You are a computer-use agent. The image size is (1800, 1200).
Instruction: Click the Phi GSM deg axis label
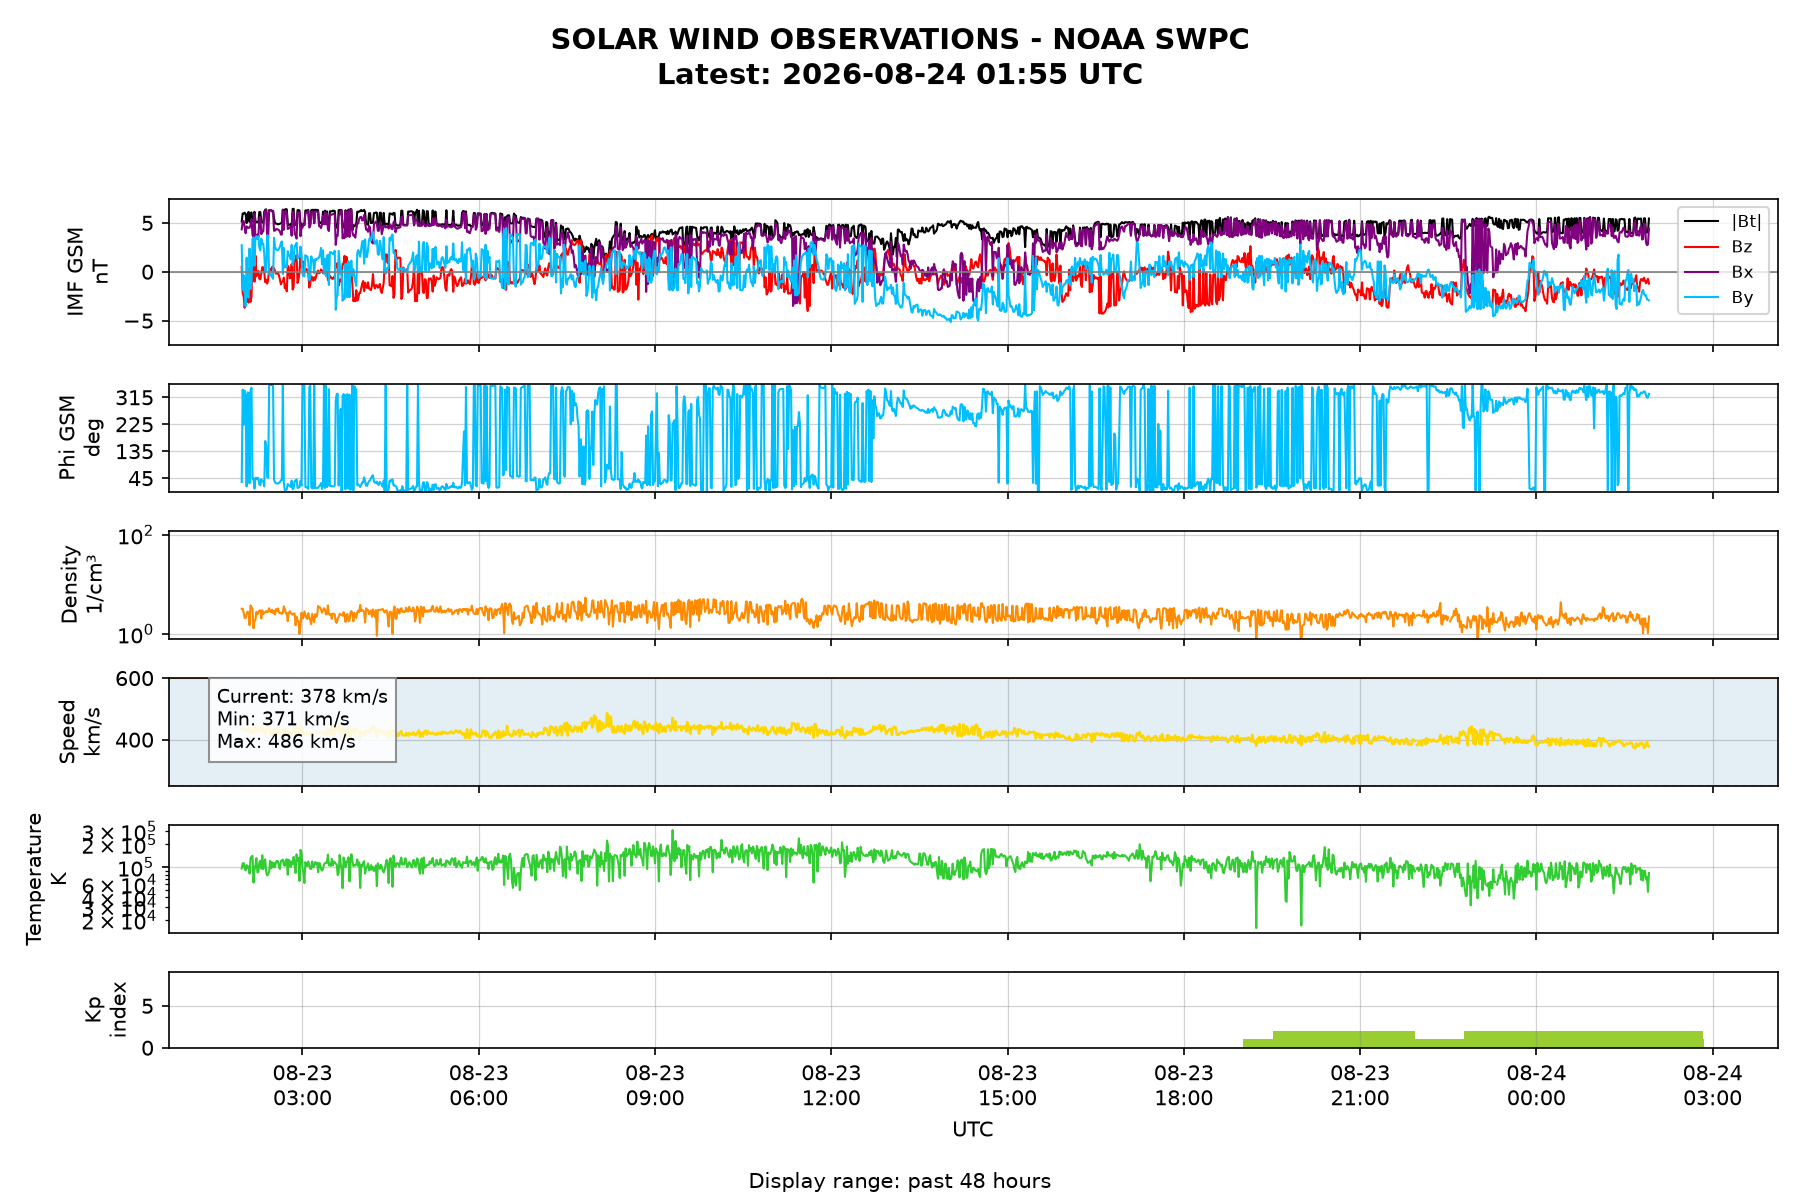coord(80,437)
